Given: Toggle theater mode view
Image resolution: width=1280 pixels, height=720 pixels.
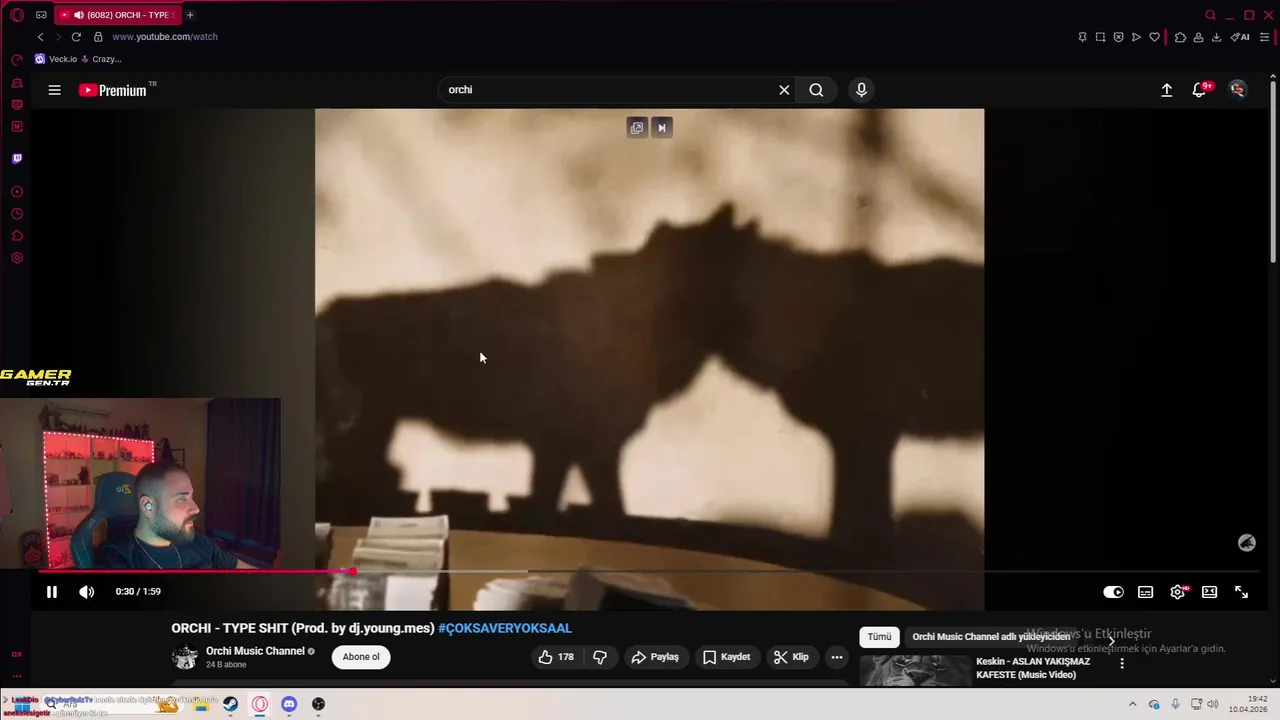Looking at the screenshot, I should point(1210,592).
